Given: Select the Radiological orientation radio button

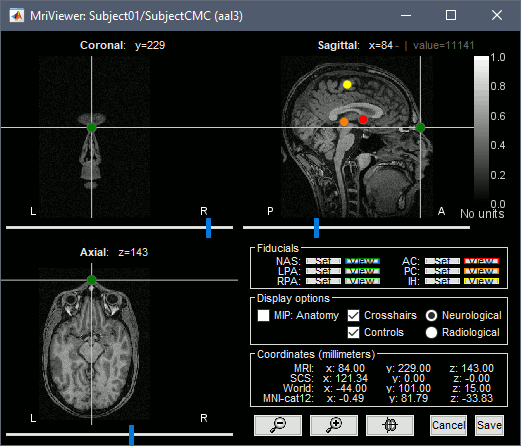Looking at the screenshot, I should click(431, 332).
